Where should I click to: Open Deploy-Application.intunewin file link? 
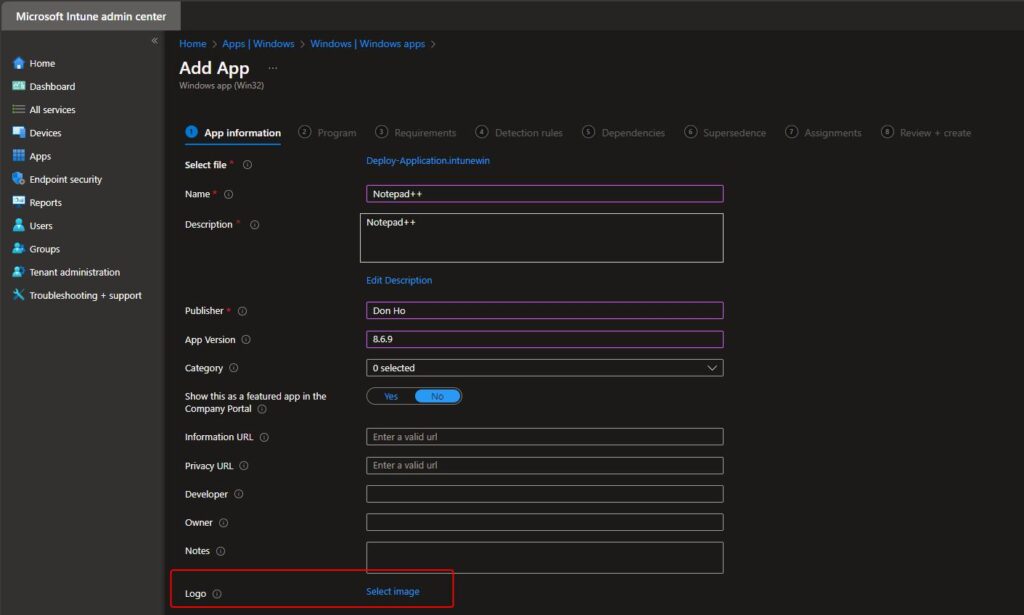point(428,161)
